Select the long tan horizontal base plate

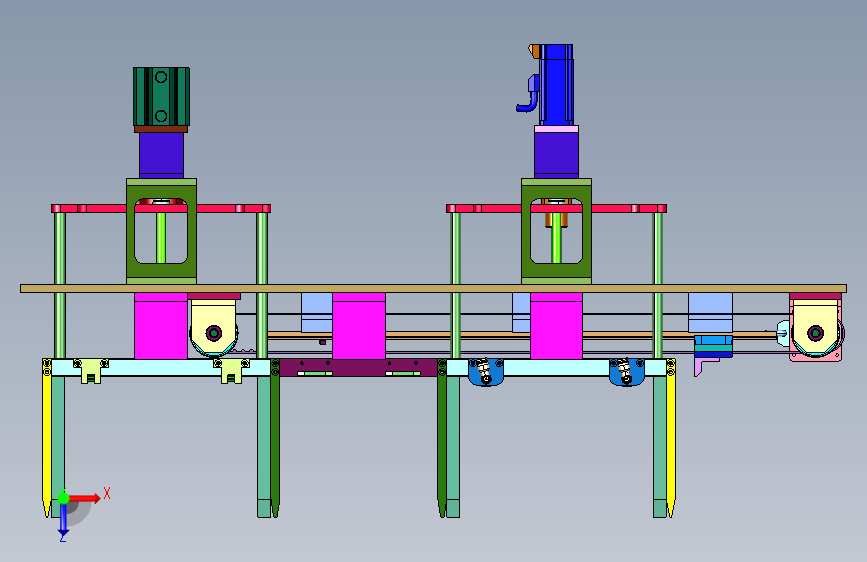434,288
